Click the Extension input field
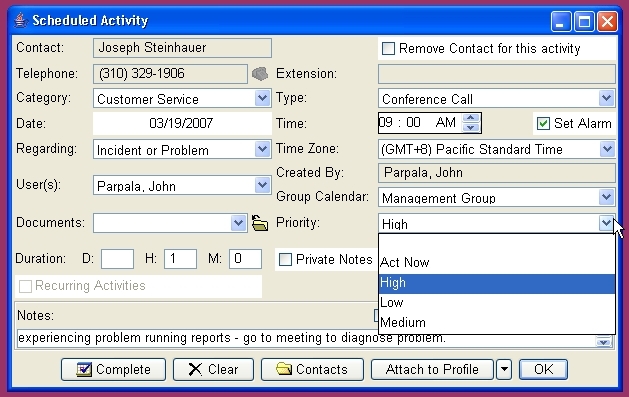 497,74
